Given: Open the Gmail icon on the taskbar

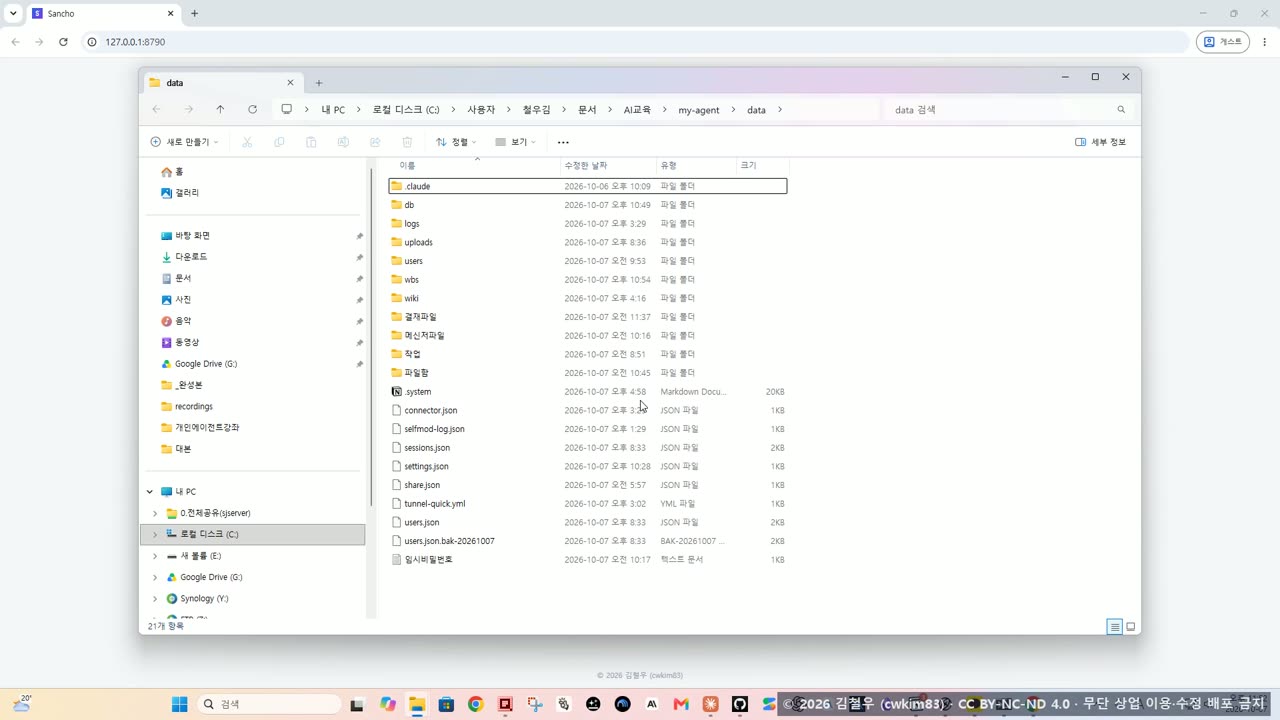Looking at the screenshot, I should 681,704.
